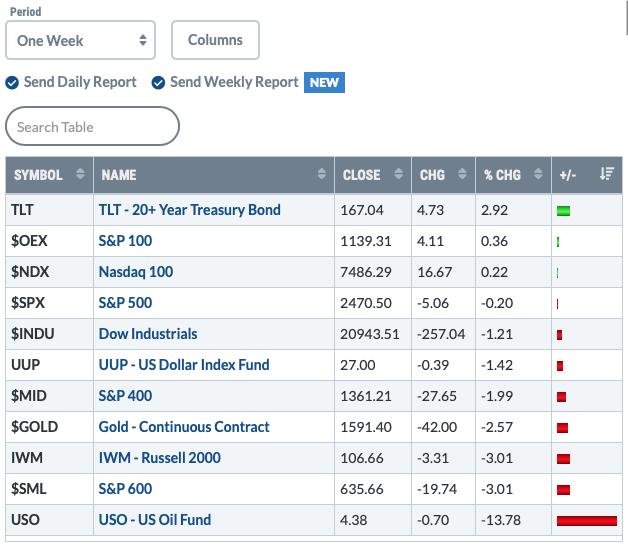
Task: Select the TLT symbol cell
Action: [49, 210]
